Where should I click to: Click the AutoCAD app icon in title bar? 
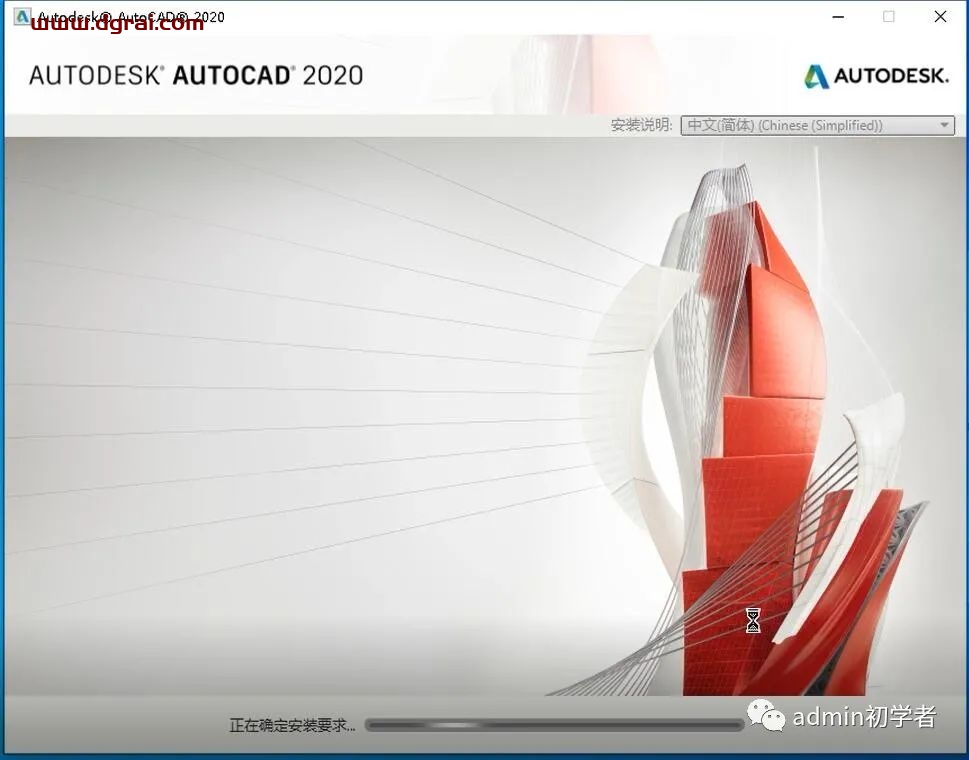[x=20, y=16]
